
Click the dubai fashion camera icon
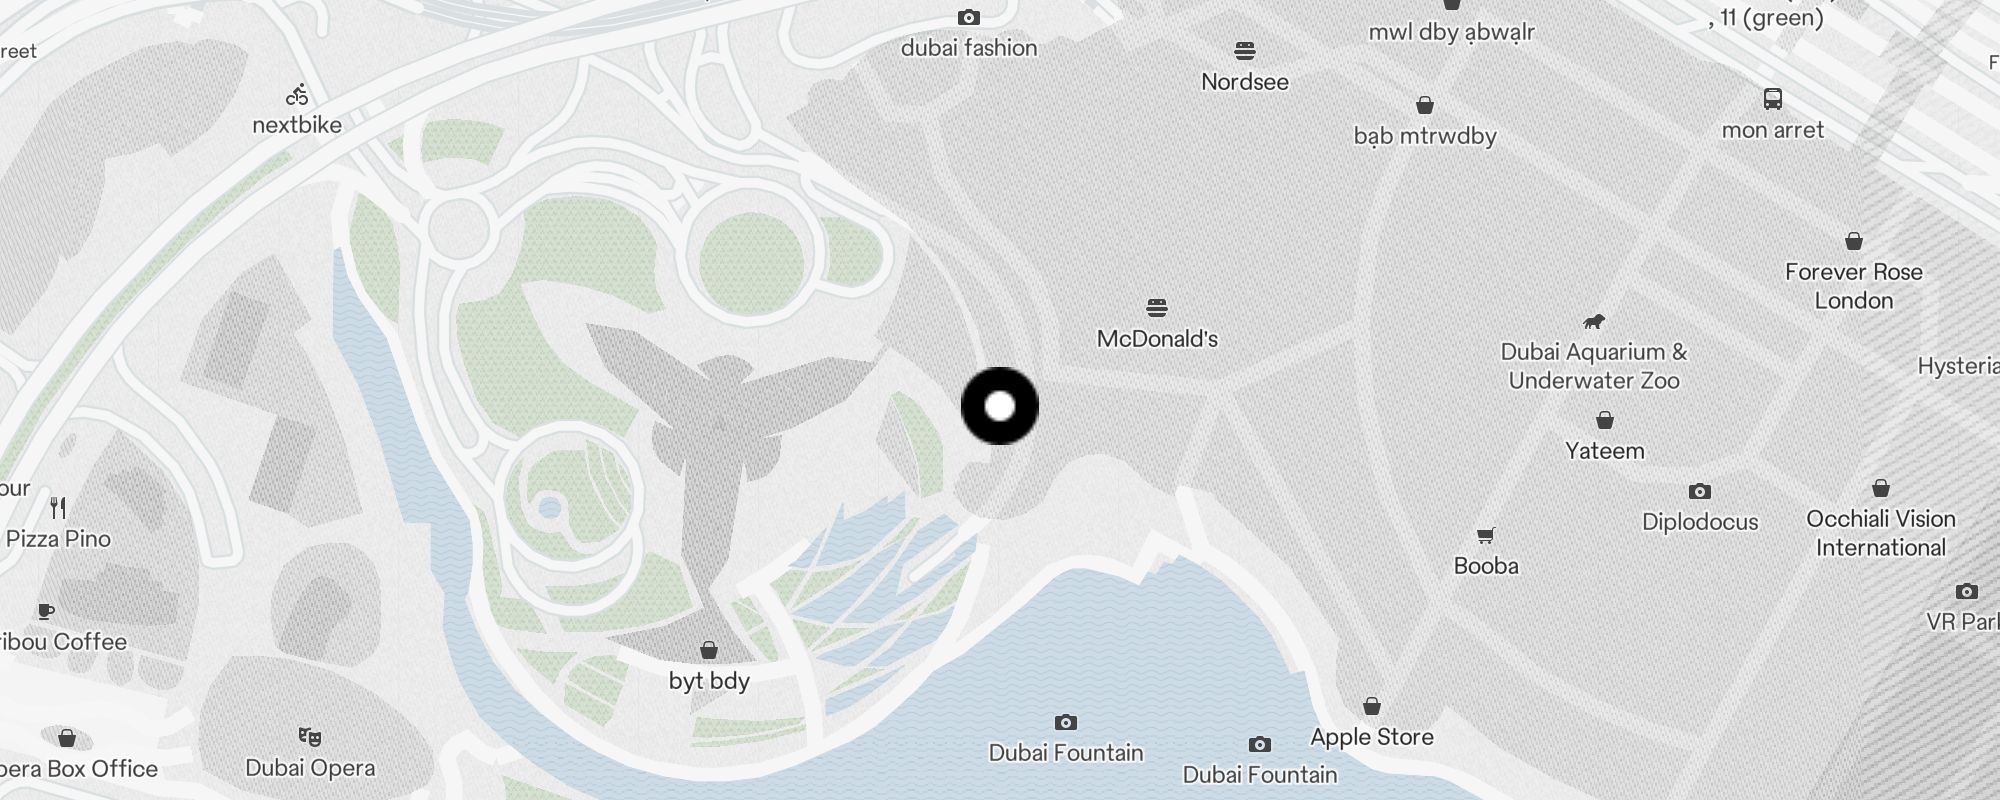[969, 17]
